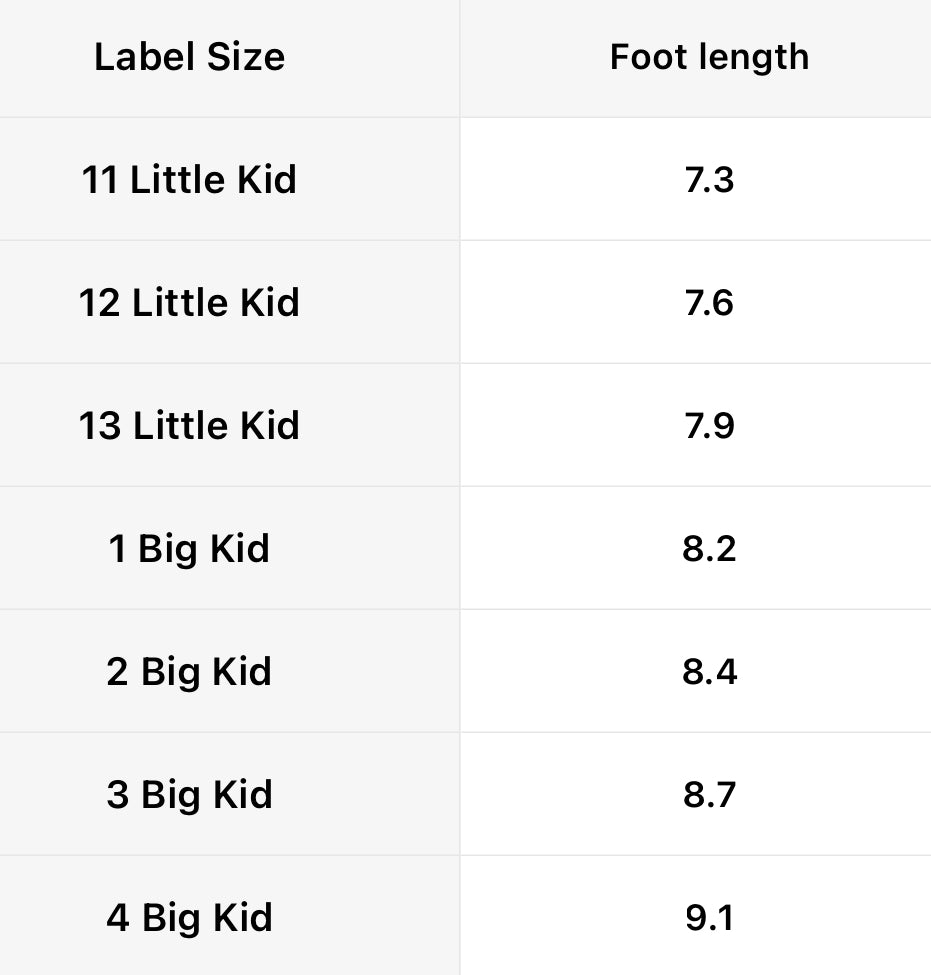The width and height of the screenshot is (931, 975).
Task: Click the 7.9 foot length value
Action: (709, 426)
